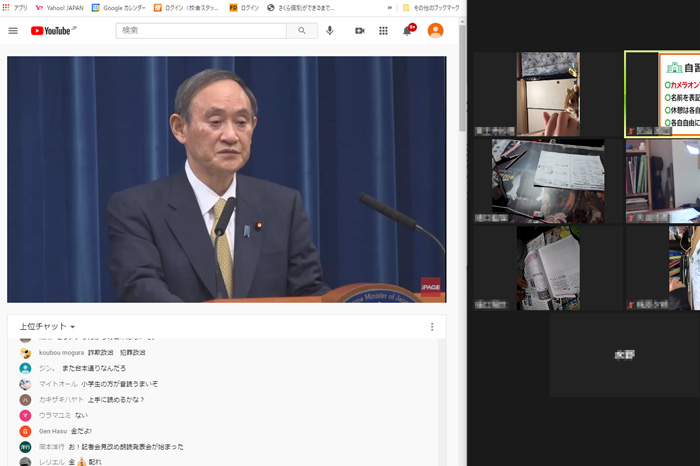This screenshot has width=700, height=466.
Task: Click the koubou mogura chat username
Action: pyautogui.click(x=61, y=353)
